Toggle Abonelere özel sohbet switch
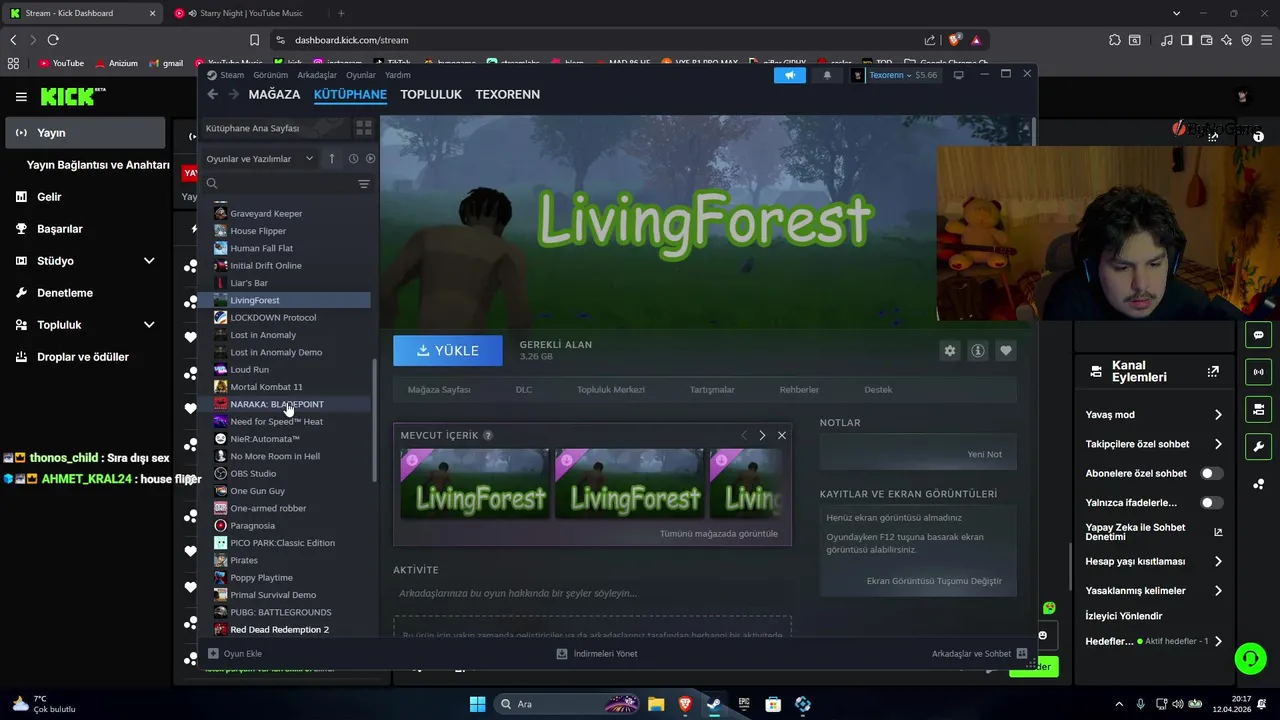Viewport: 1280px width, 720px height. coord(1211,473)
